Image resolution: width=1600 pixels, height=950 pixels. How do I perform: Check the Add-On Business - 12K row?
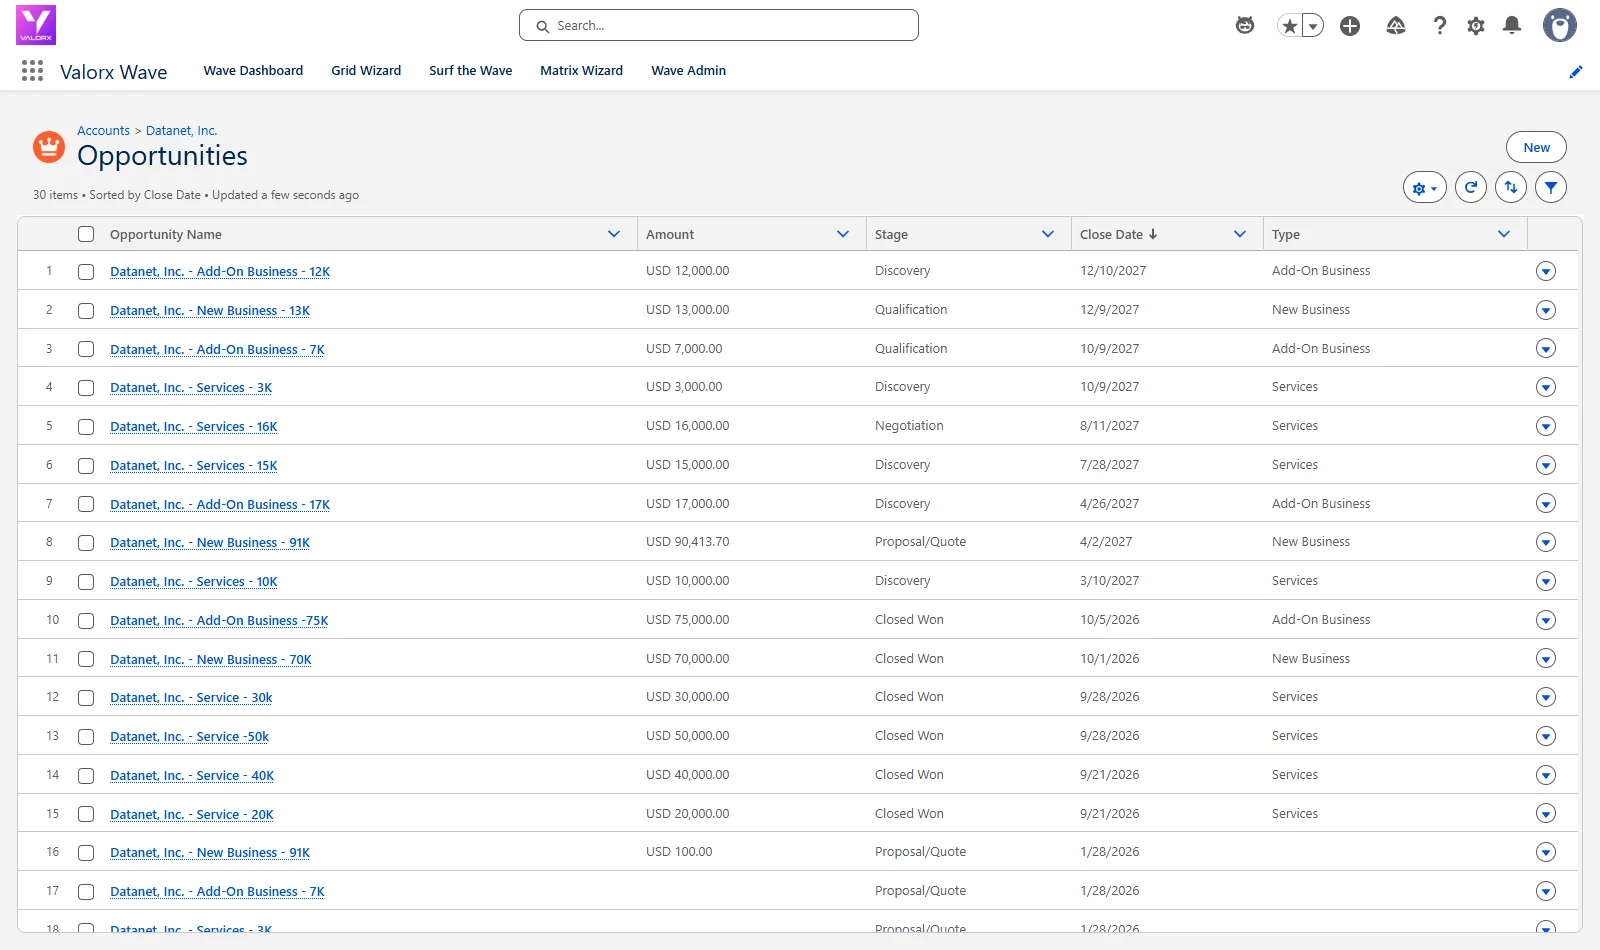86,272
